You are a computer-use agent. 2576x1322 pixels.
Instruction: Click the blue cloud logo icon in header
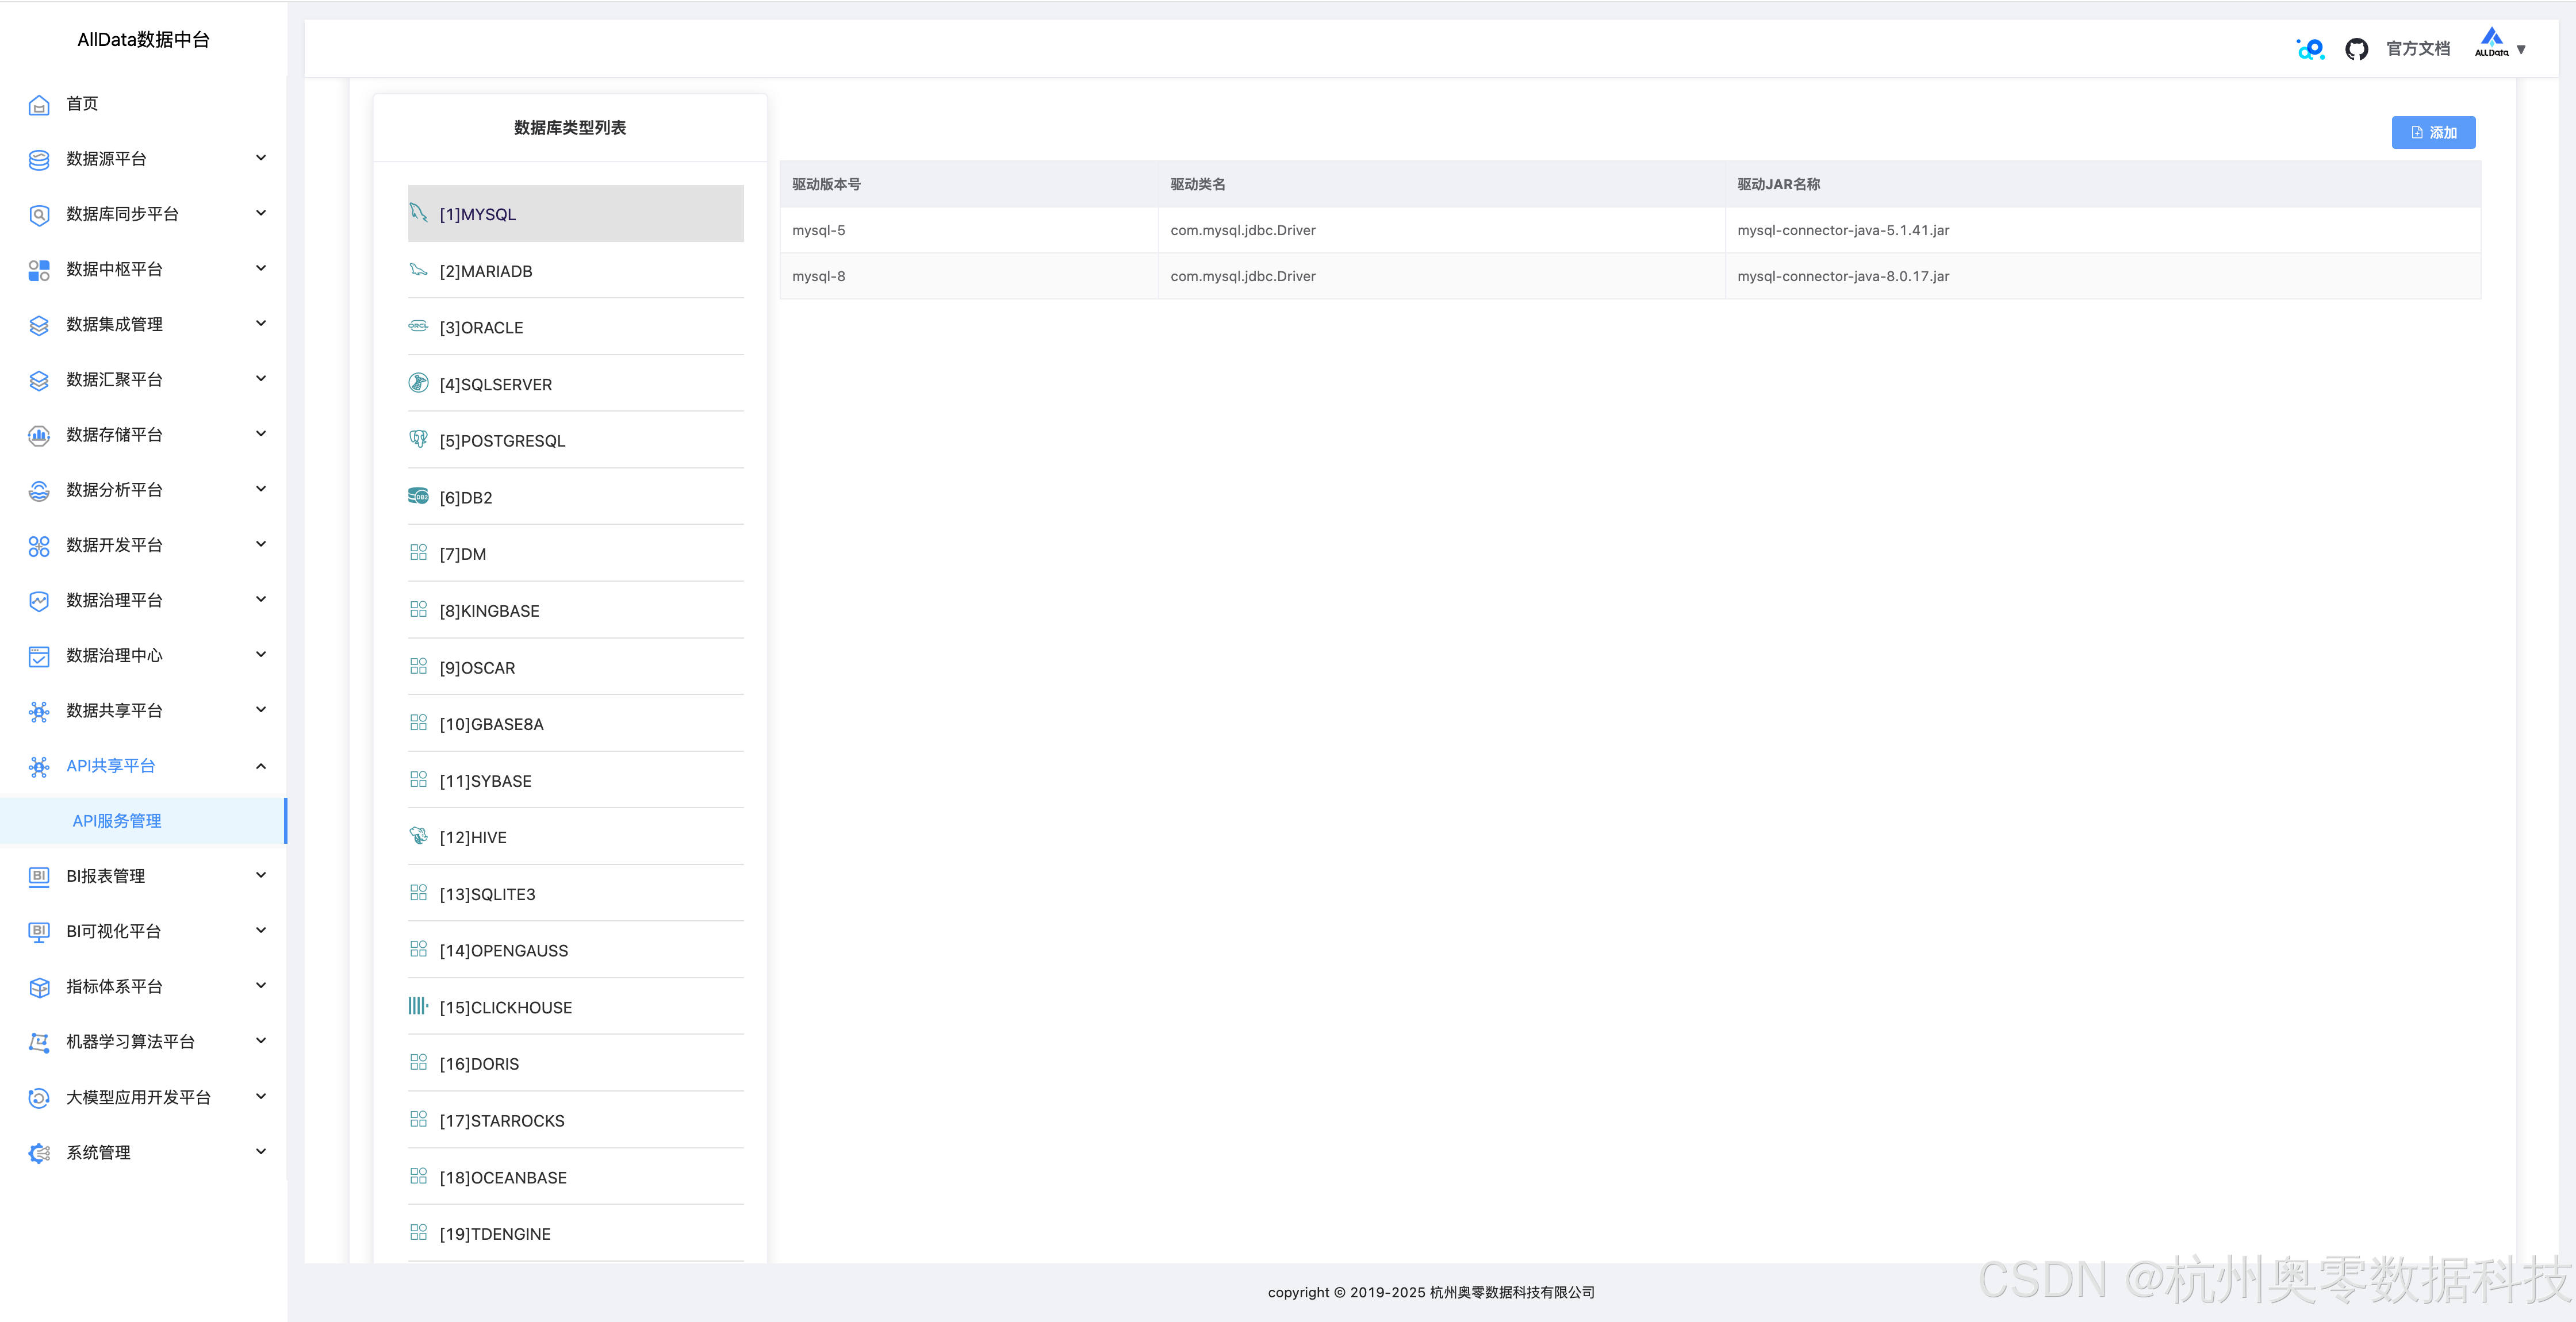(2310, 49)
